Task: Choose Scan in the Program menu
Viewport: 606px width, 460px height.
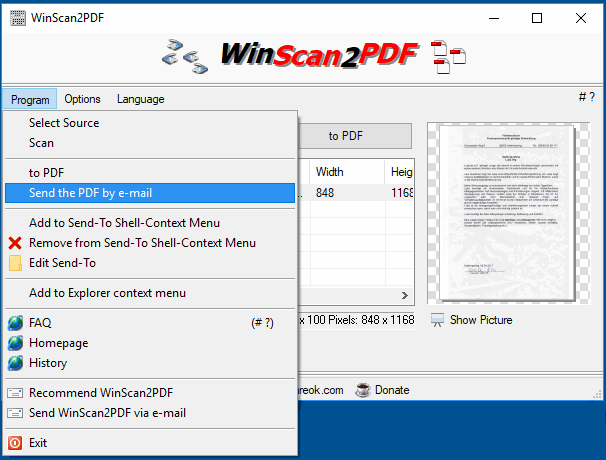Action: 150,143
